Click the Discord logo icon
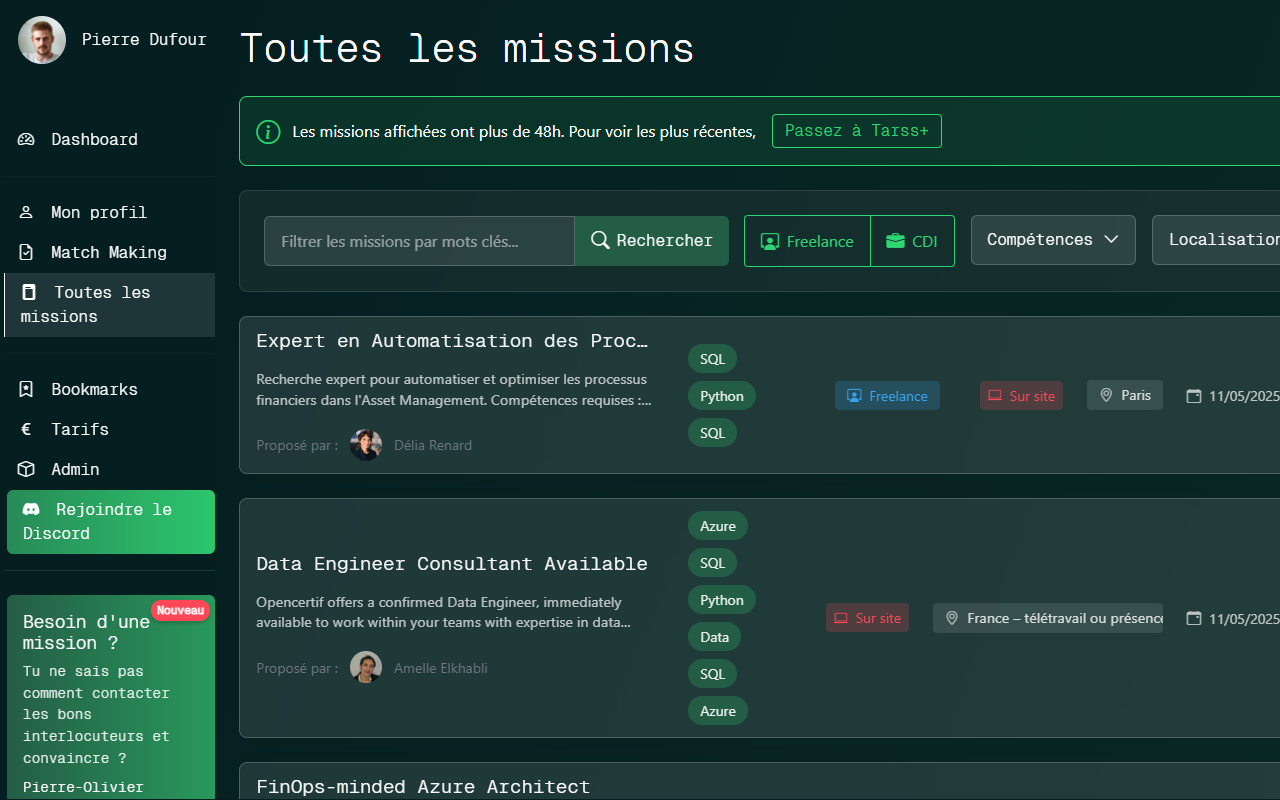Screen dimensions: 1280x800 32,509
